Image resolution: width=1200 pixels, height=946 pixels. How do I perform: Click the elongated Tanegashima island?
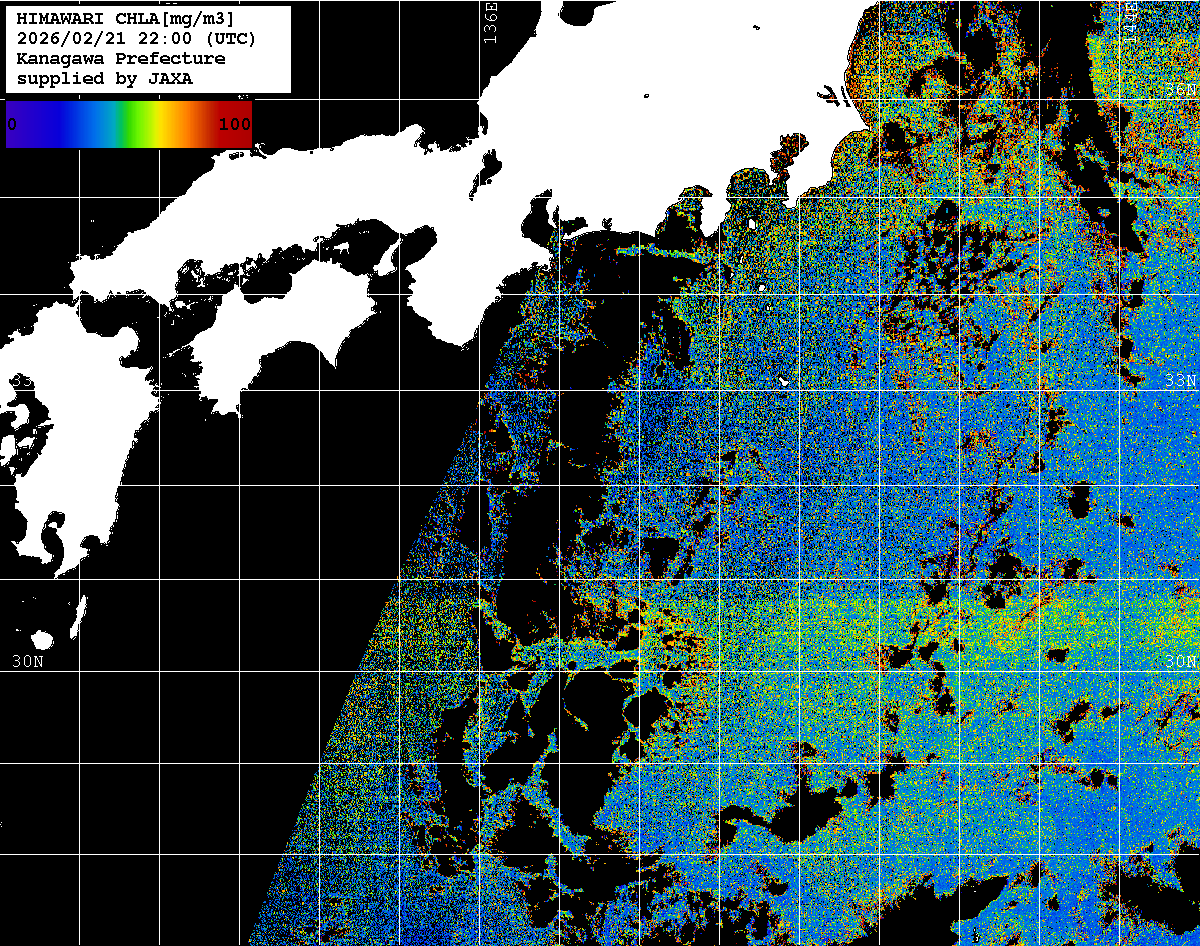coord(78,613)
